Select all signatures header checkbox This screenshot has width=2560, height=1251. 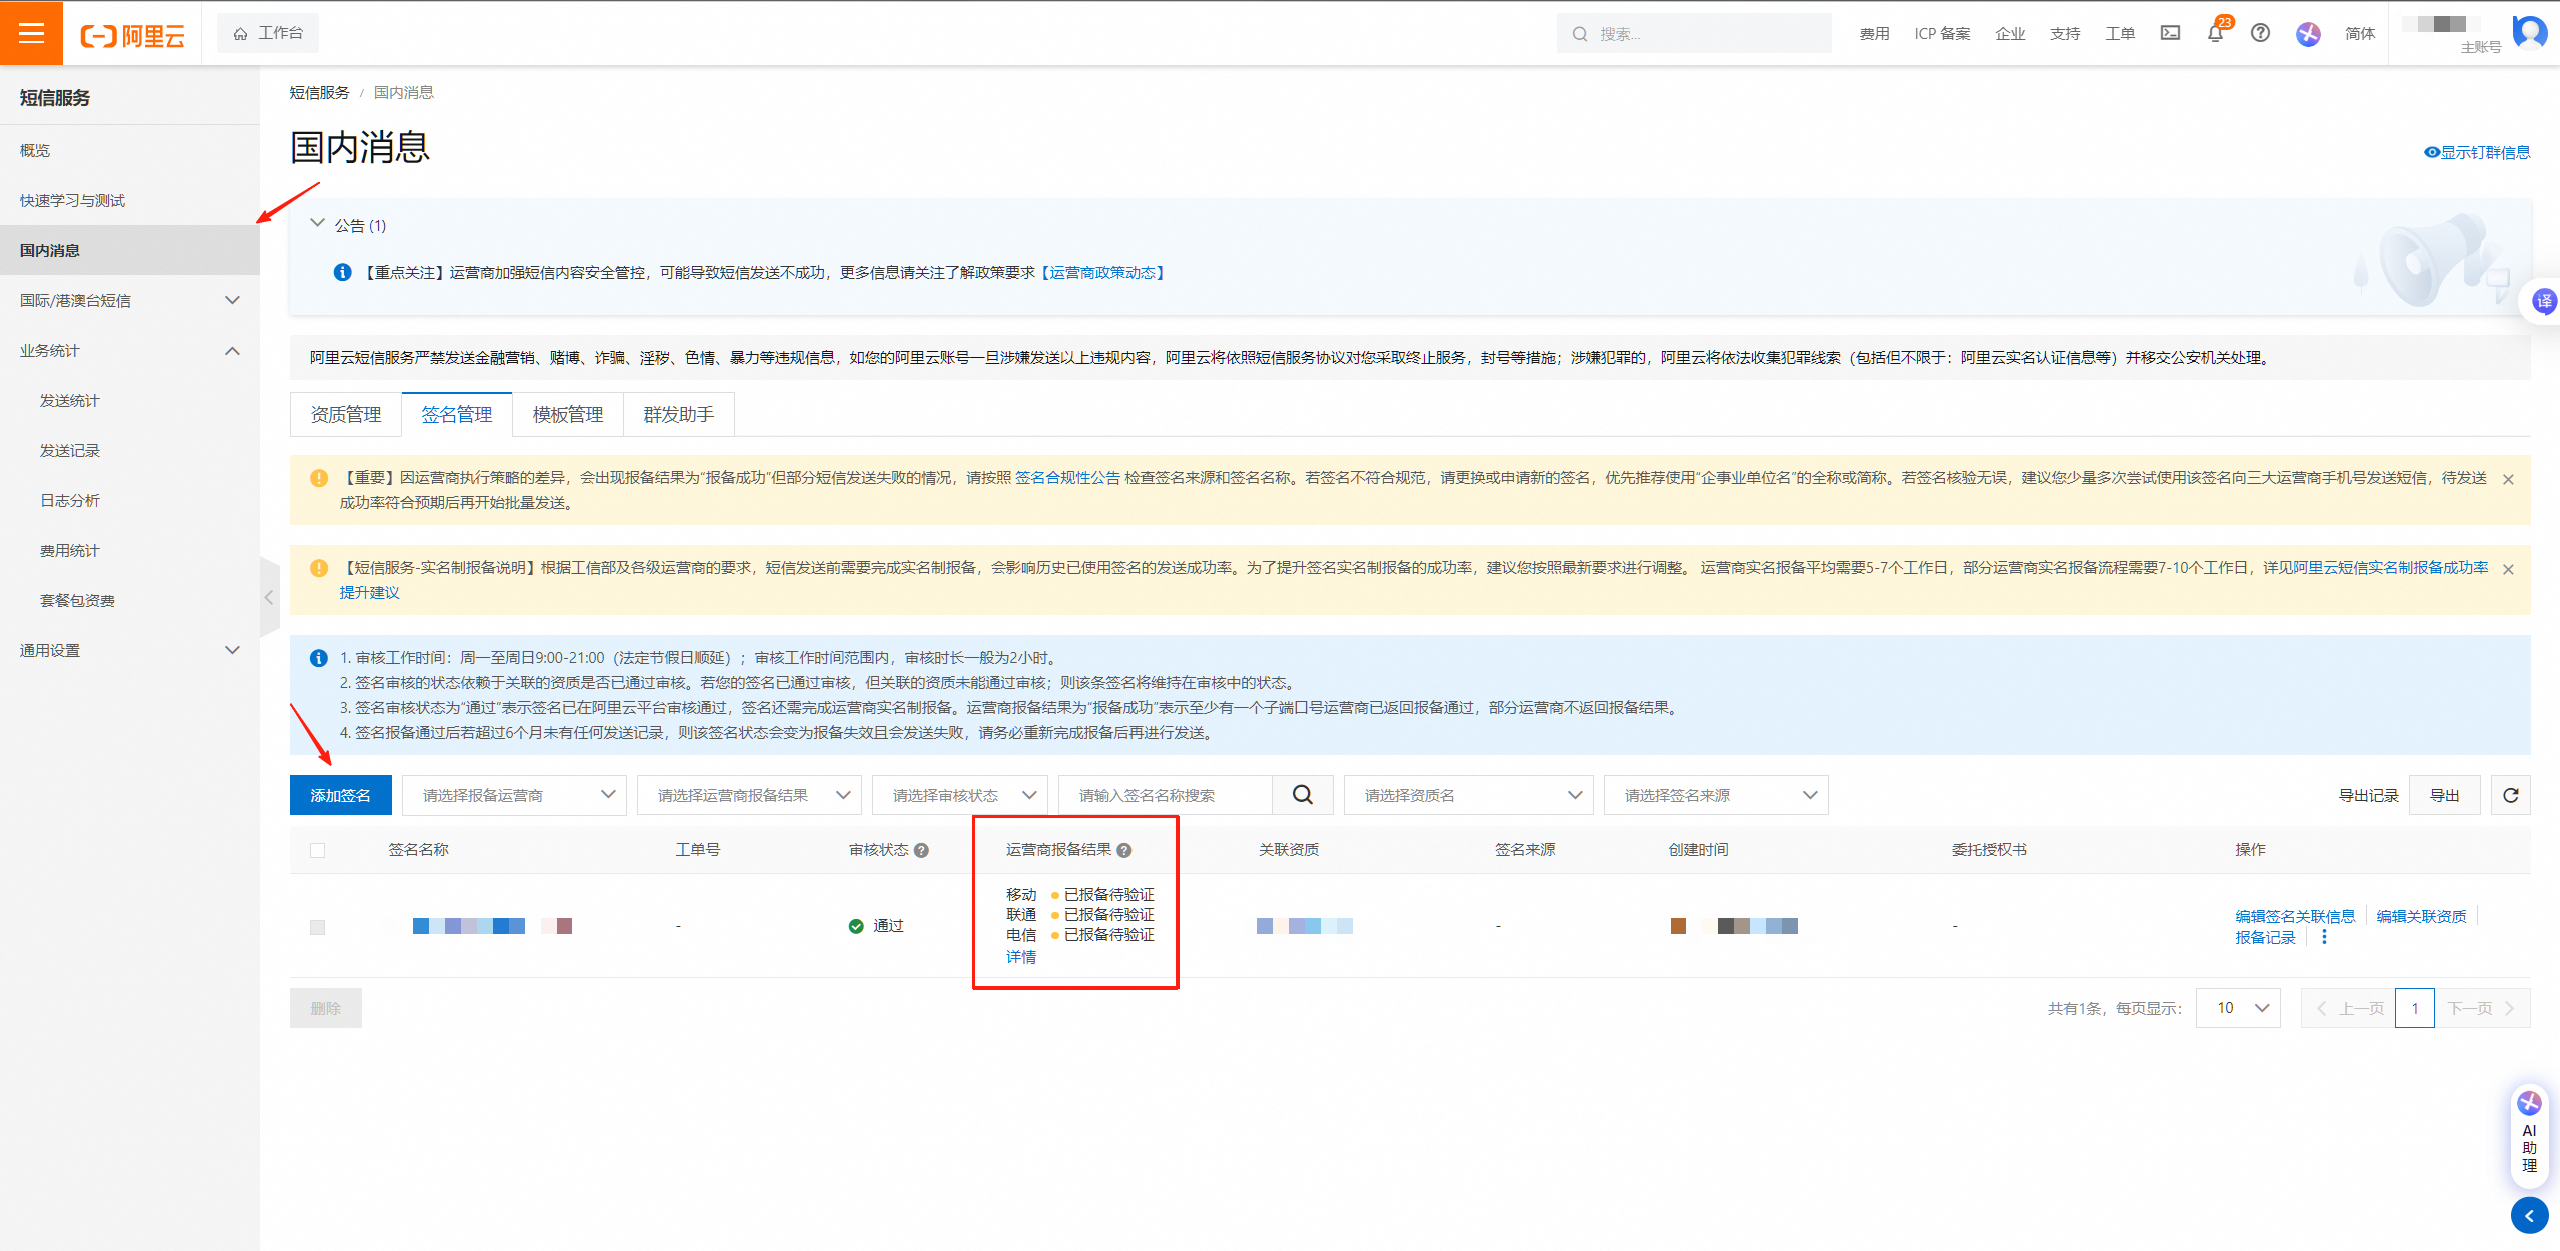pos(317,850)
